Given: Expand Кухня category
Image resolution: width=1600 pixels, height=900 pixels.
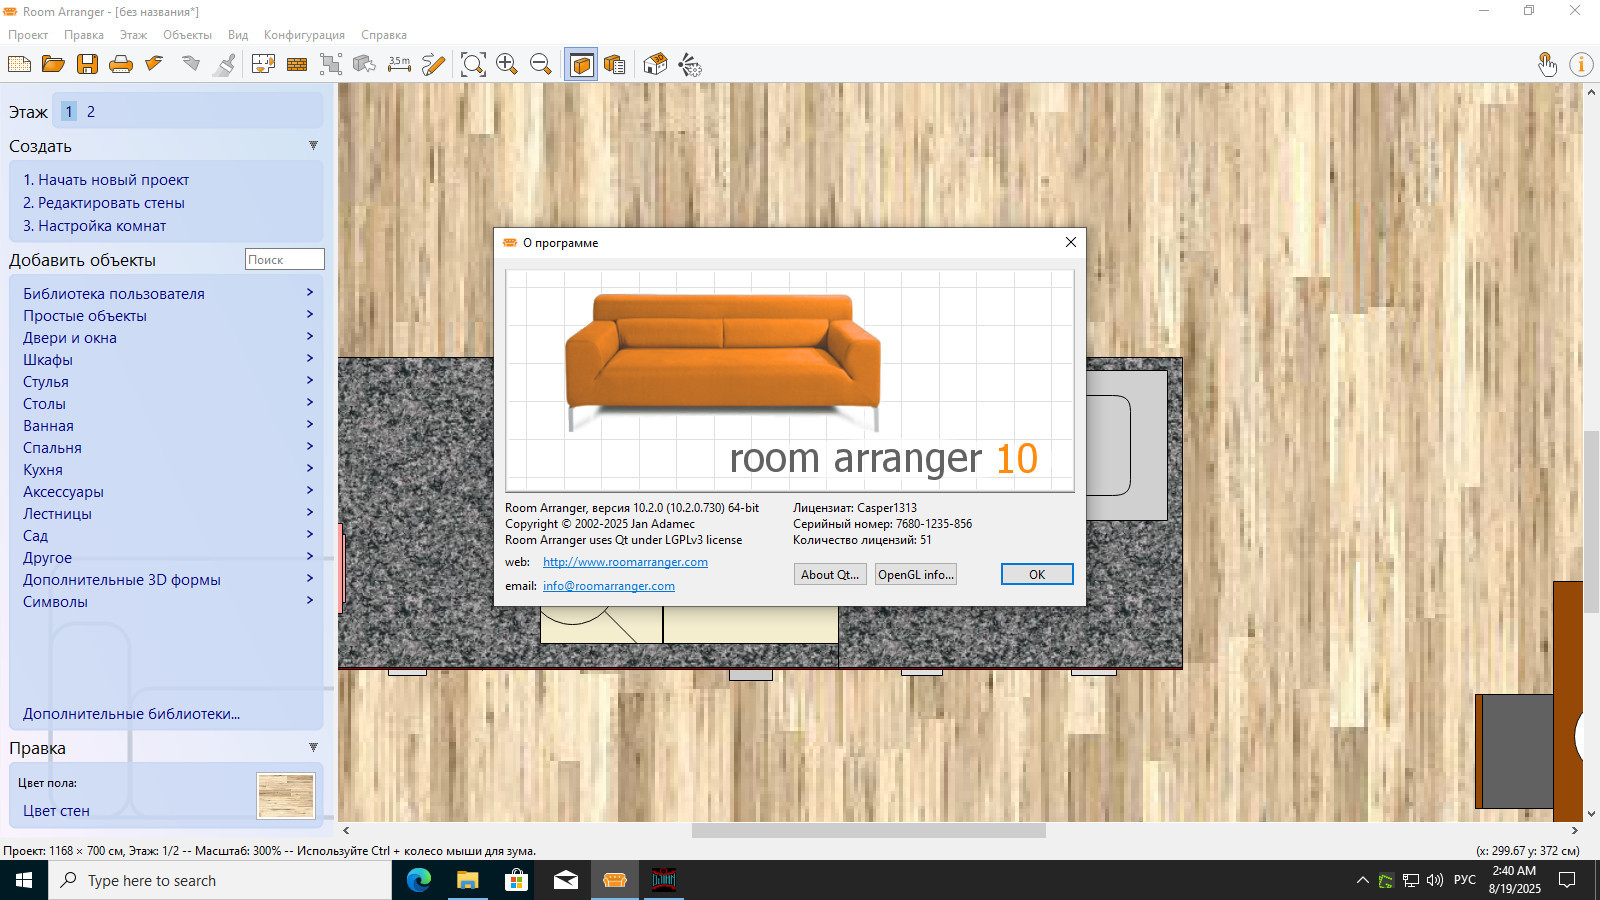Looking at the screenshot, I should 168,469.
